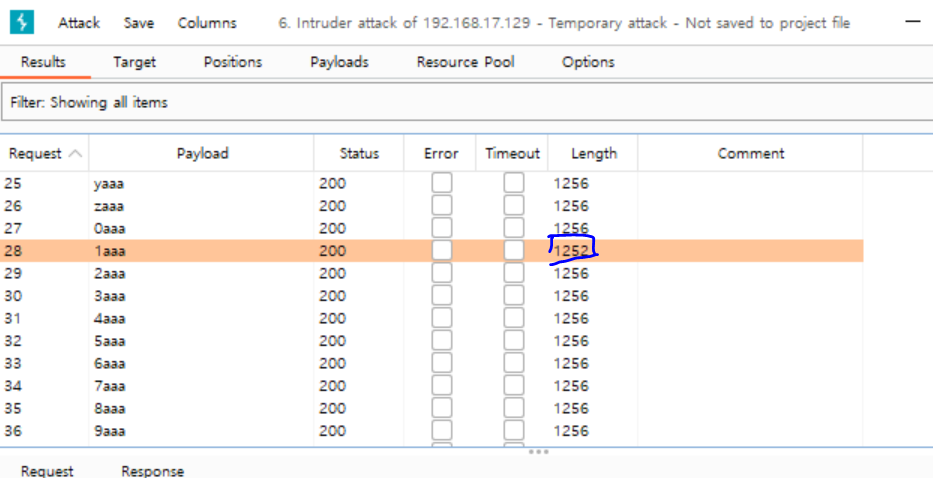Toggle Error checkbox for request 35
Viewport: 933px width, 478px height.
pyautogui.click(x=442, y=408)
